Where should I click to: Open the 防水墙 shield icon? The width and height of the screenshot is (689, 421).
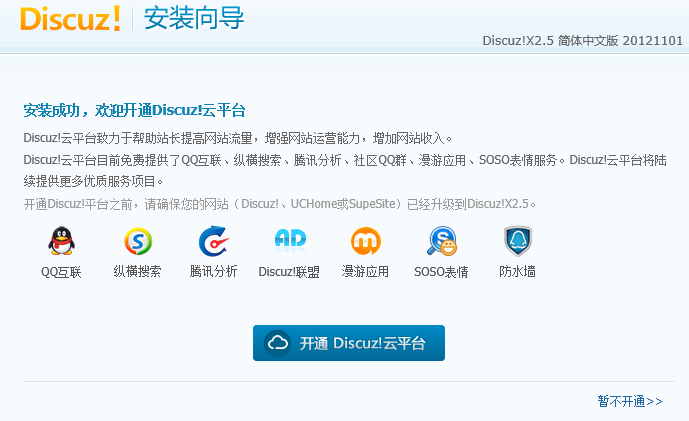(518, 241)
